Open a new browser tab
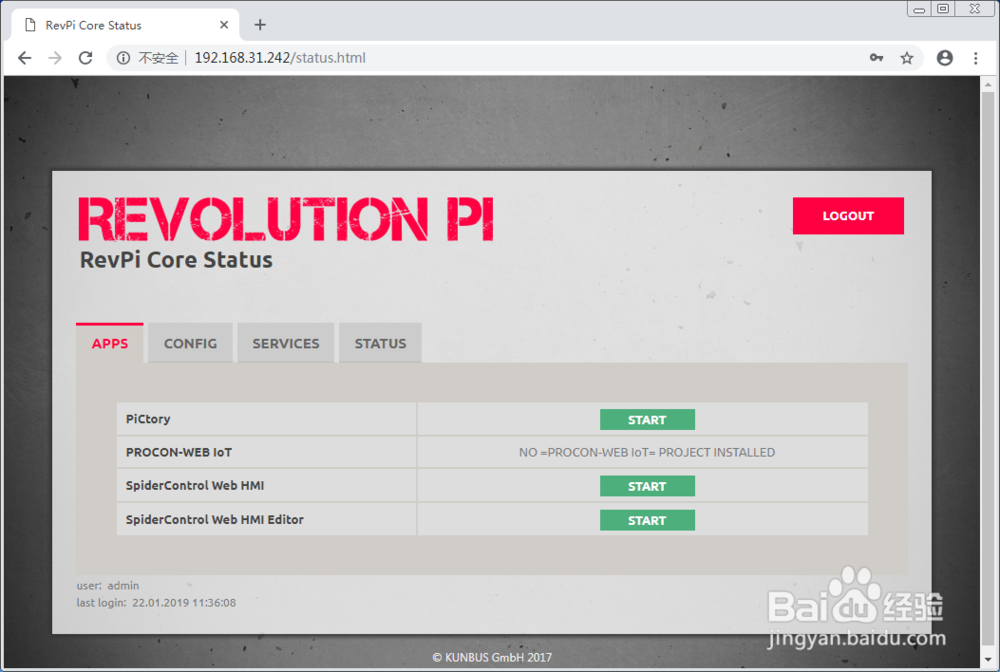1000x672 pixels. tap(260, 25)
